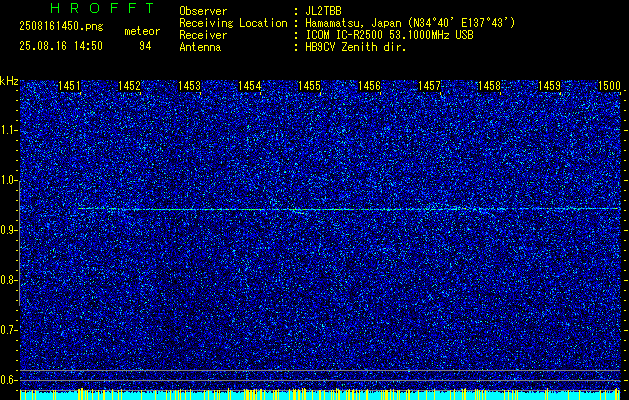Click the 1457 time marker
The width and height of the screenshot is (629, 400).
[430, 85]
